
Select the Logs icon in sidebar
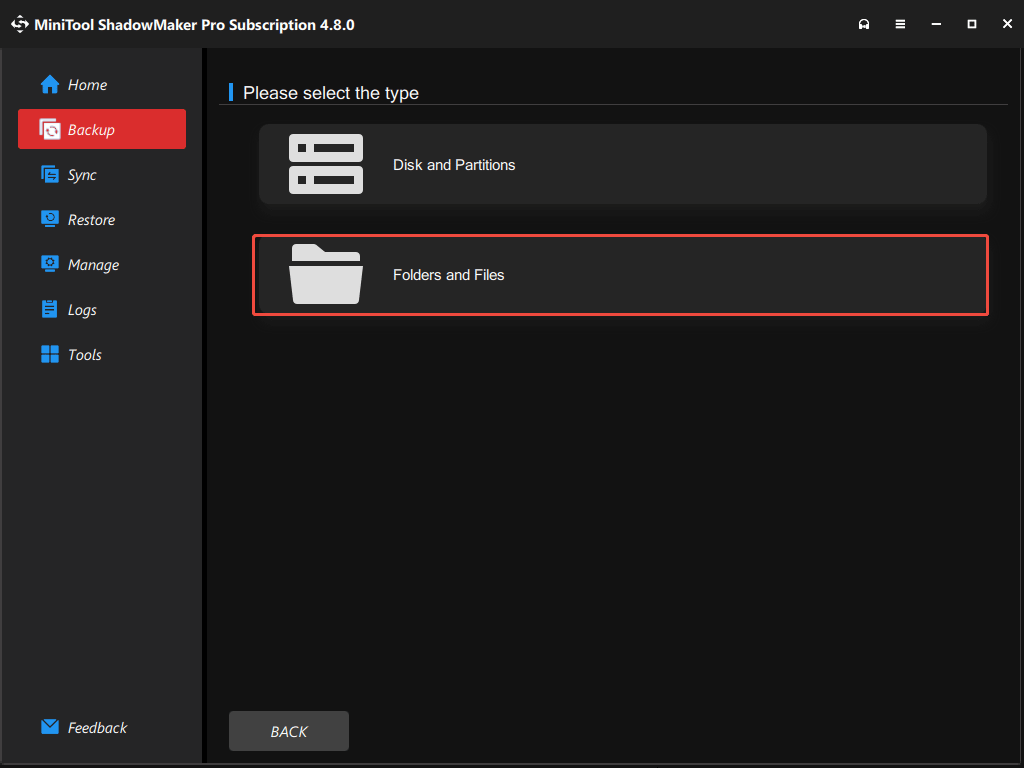(x=49, y=309)
